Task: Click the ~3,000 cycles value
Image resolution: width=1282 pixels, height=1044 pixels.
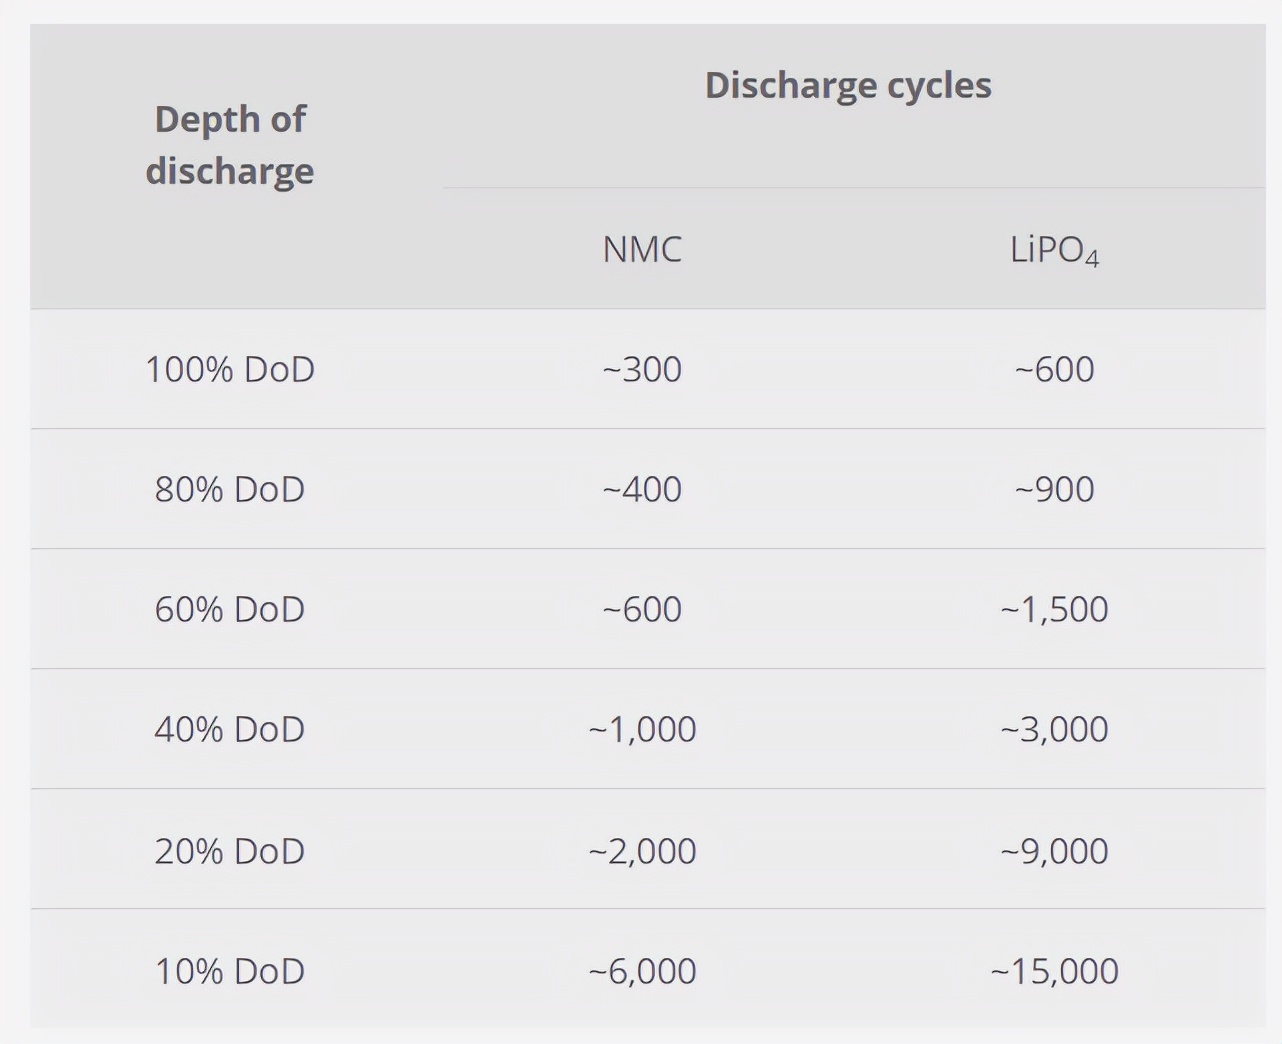Action: [1054, 729]
